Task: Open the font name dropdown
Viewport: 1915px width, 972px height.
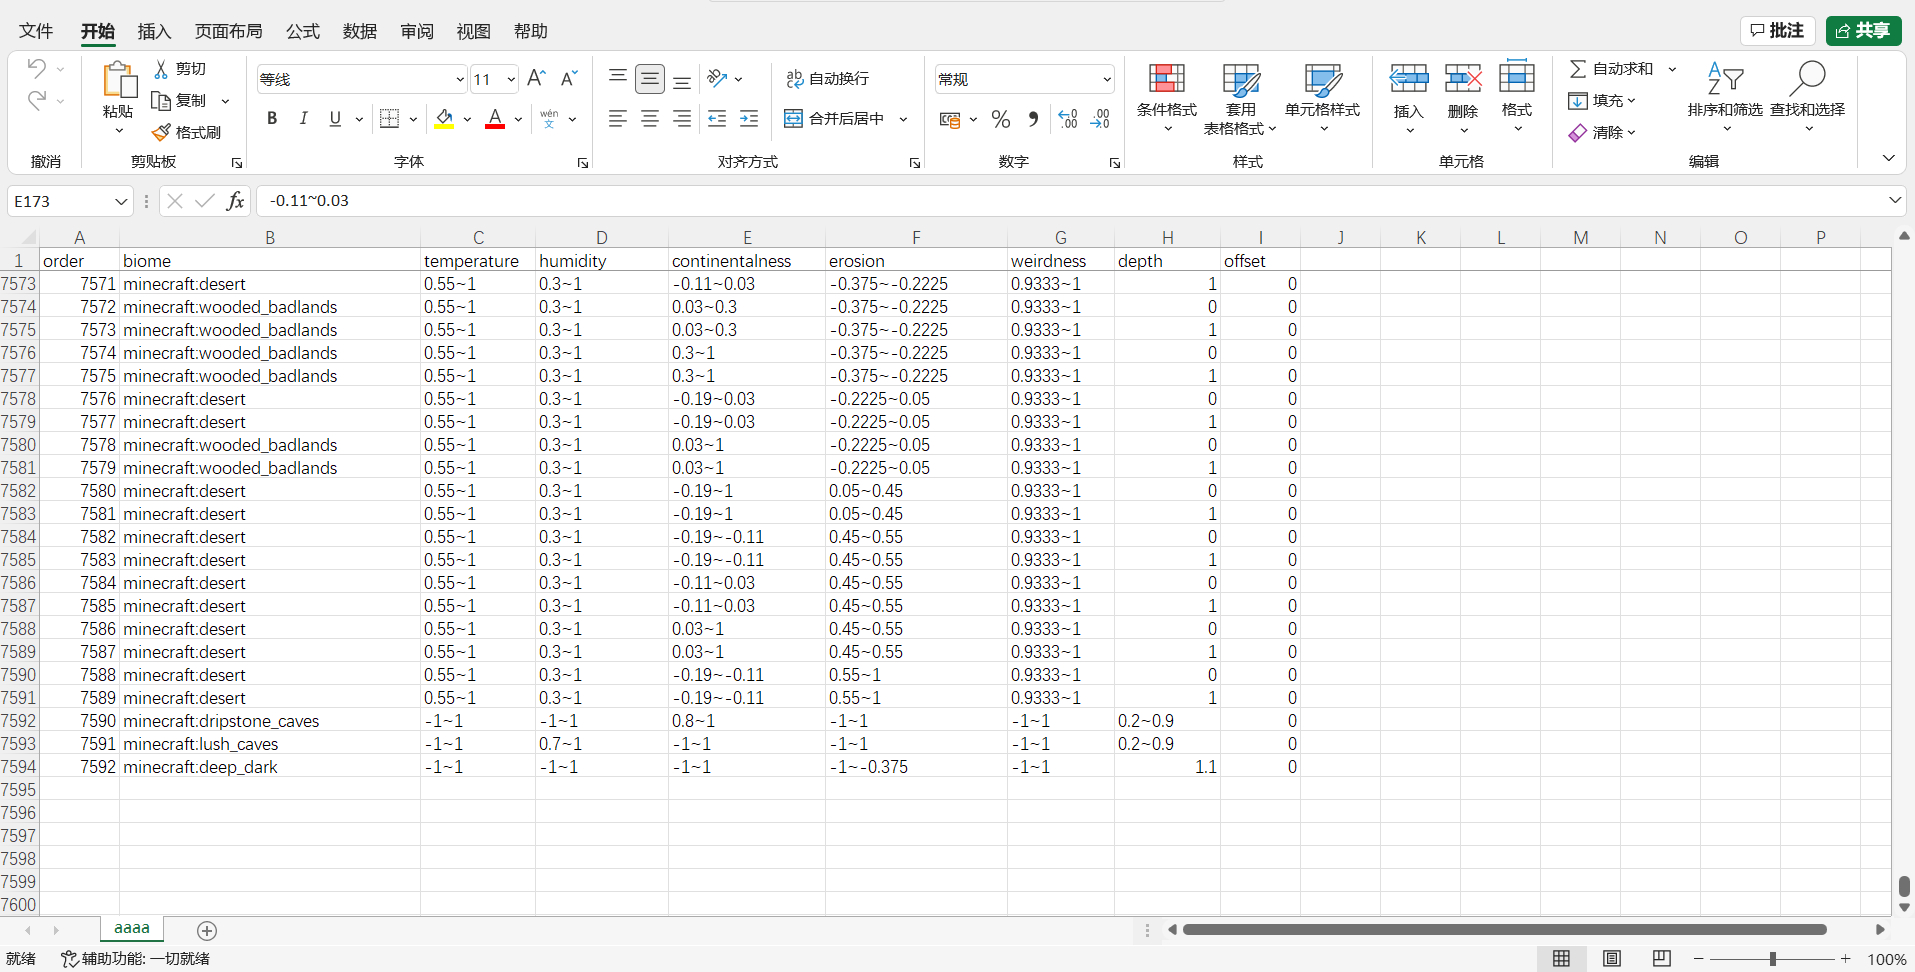Action: coord(460,79)
